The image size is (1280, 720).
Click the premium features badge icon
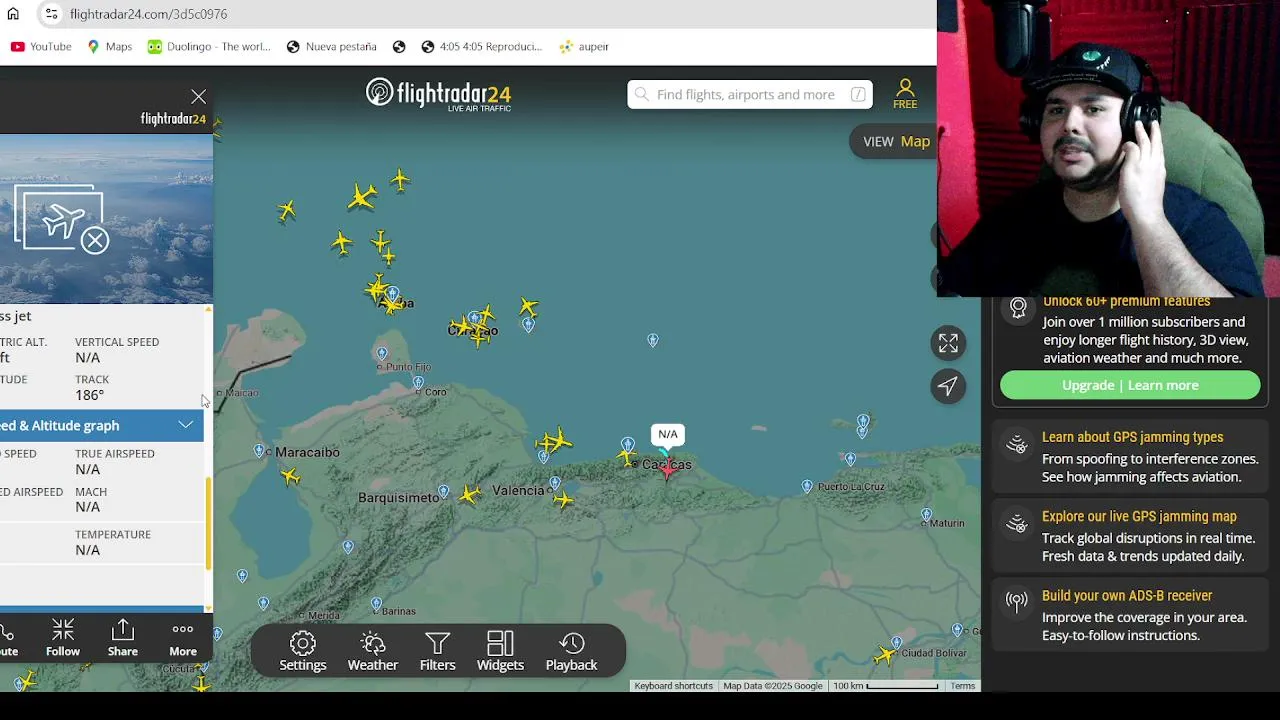(1018, 308)
